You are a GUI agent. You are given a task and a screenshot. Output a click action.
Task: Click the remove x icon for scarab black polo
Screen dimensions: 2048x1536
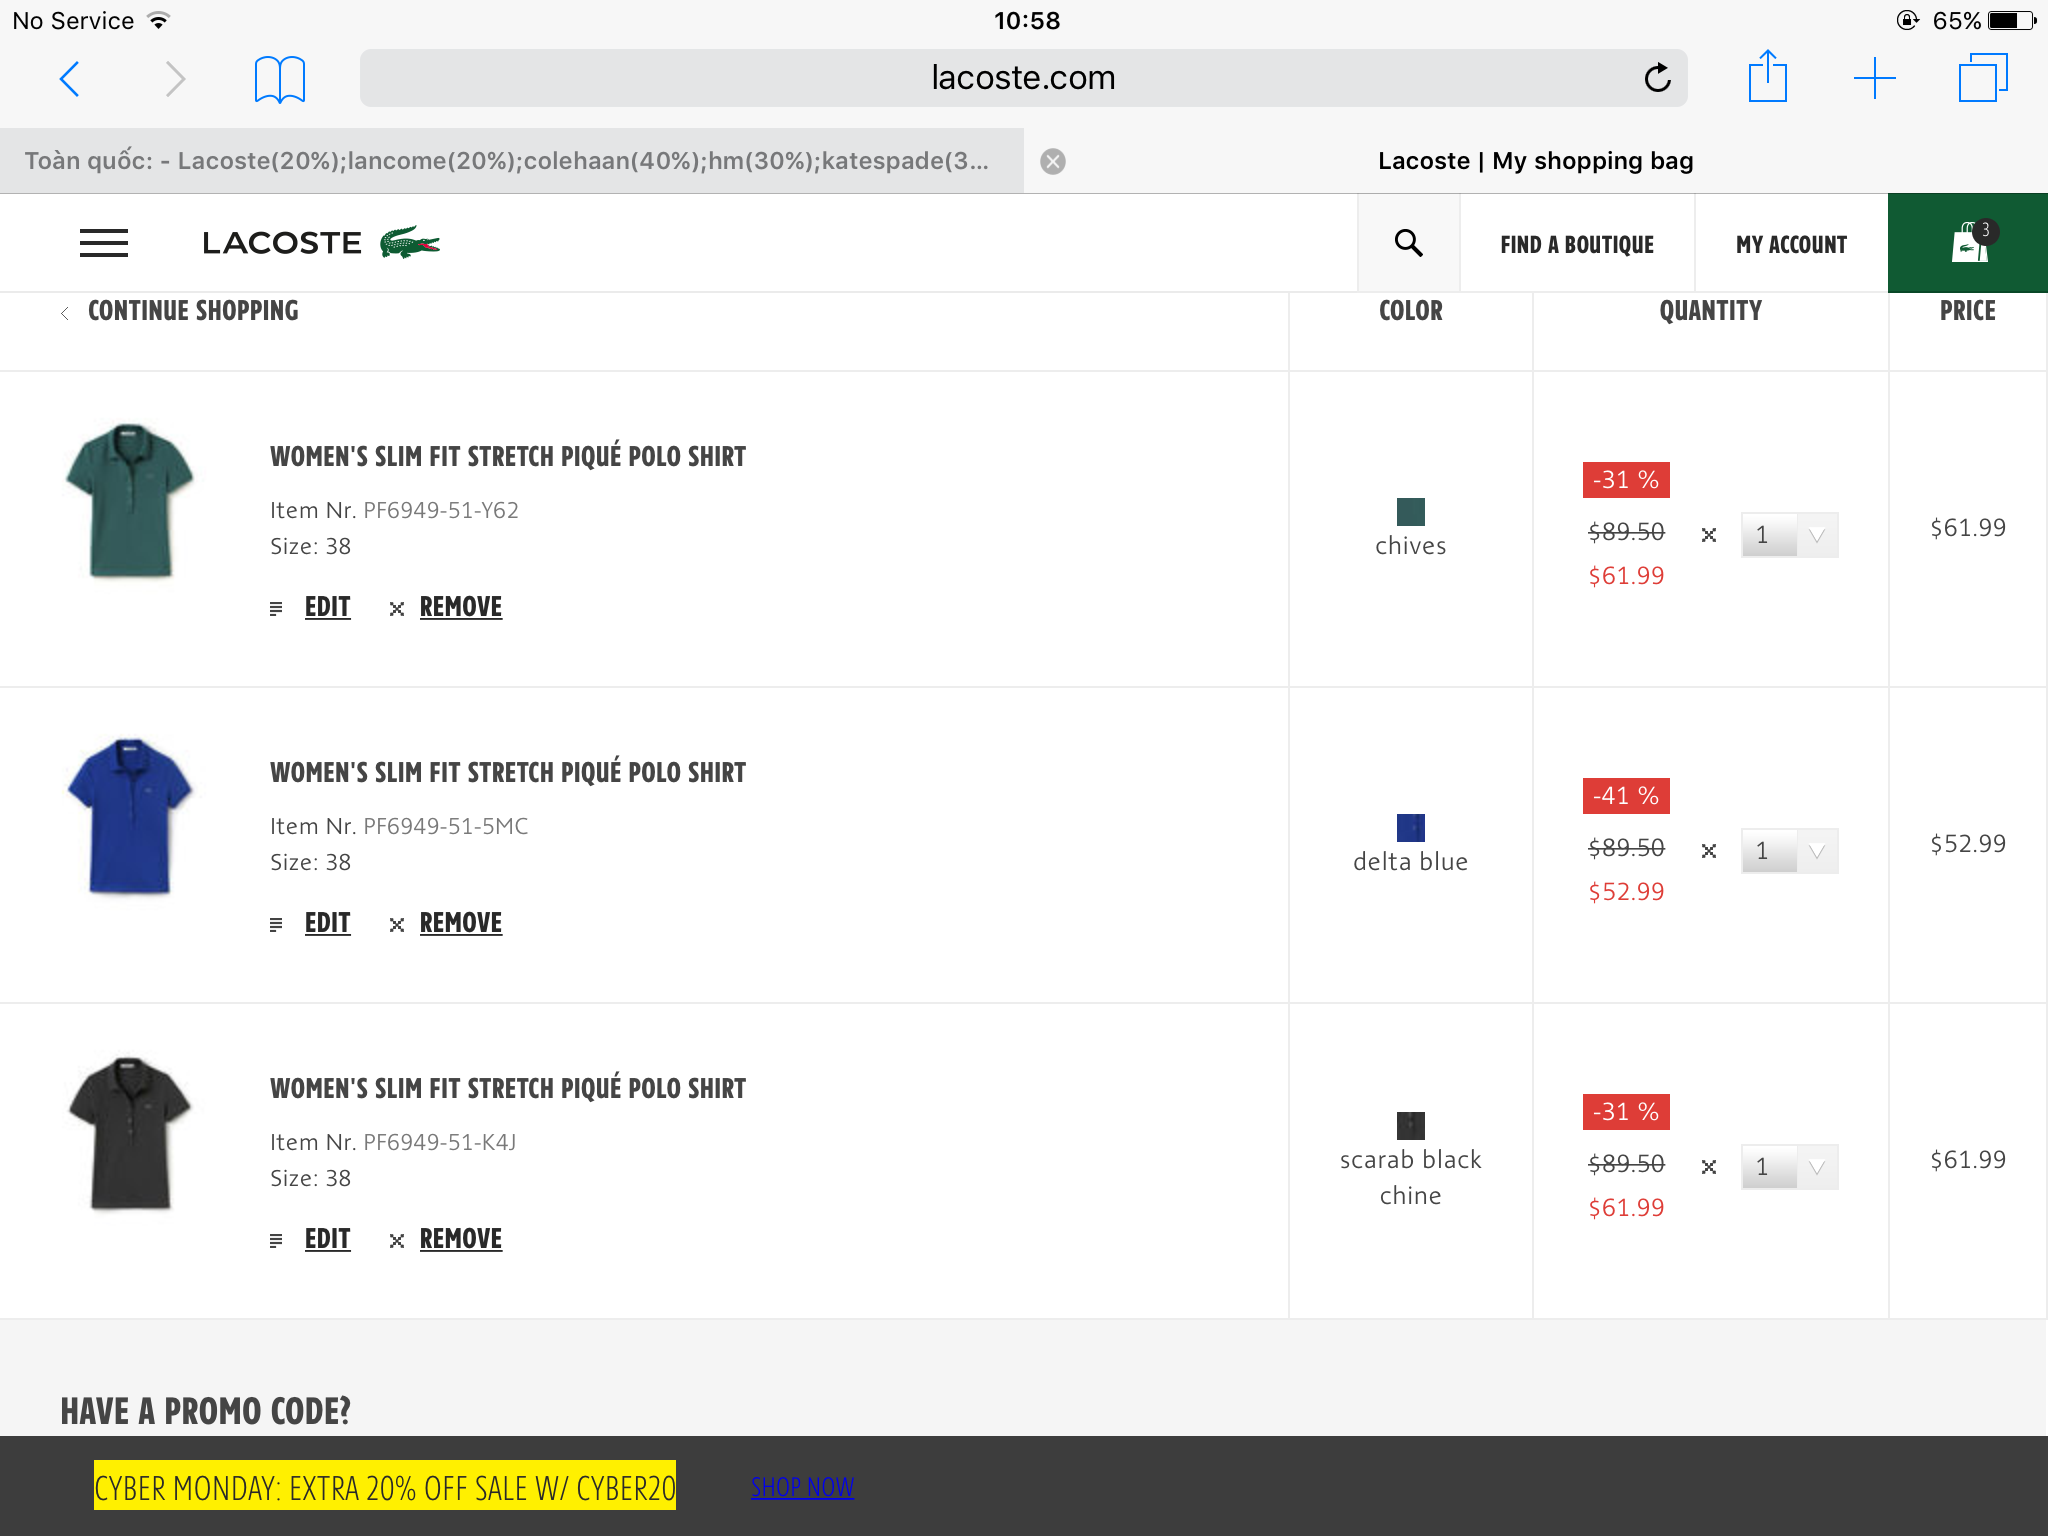tap(397, 1241)
